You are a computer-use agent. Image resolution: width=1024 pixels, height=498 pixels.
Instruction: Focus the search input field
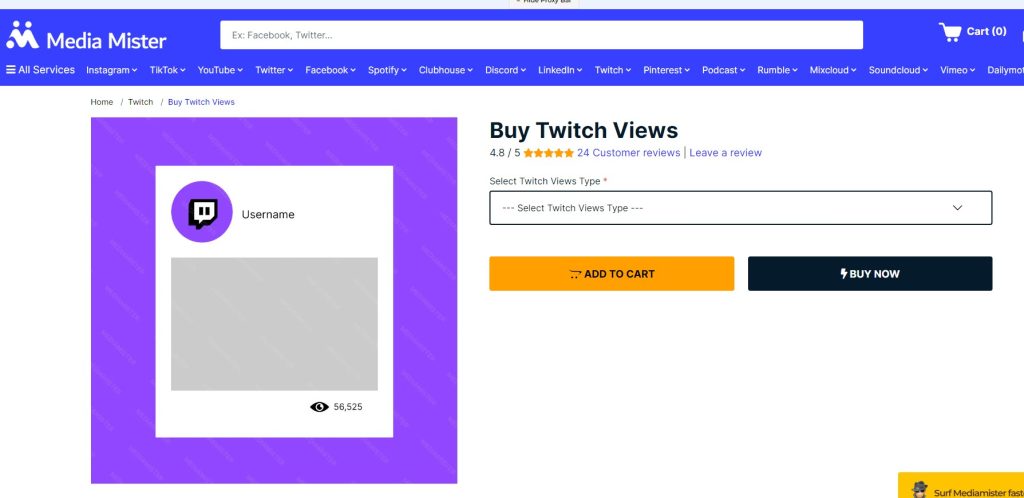click(x=541, y=35)
